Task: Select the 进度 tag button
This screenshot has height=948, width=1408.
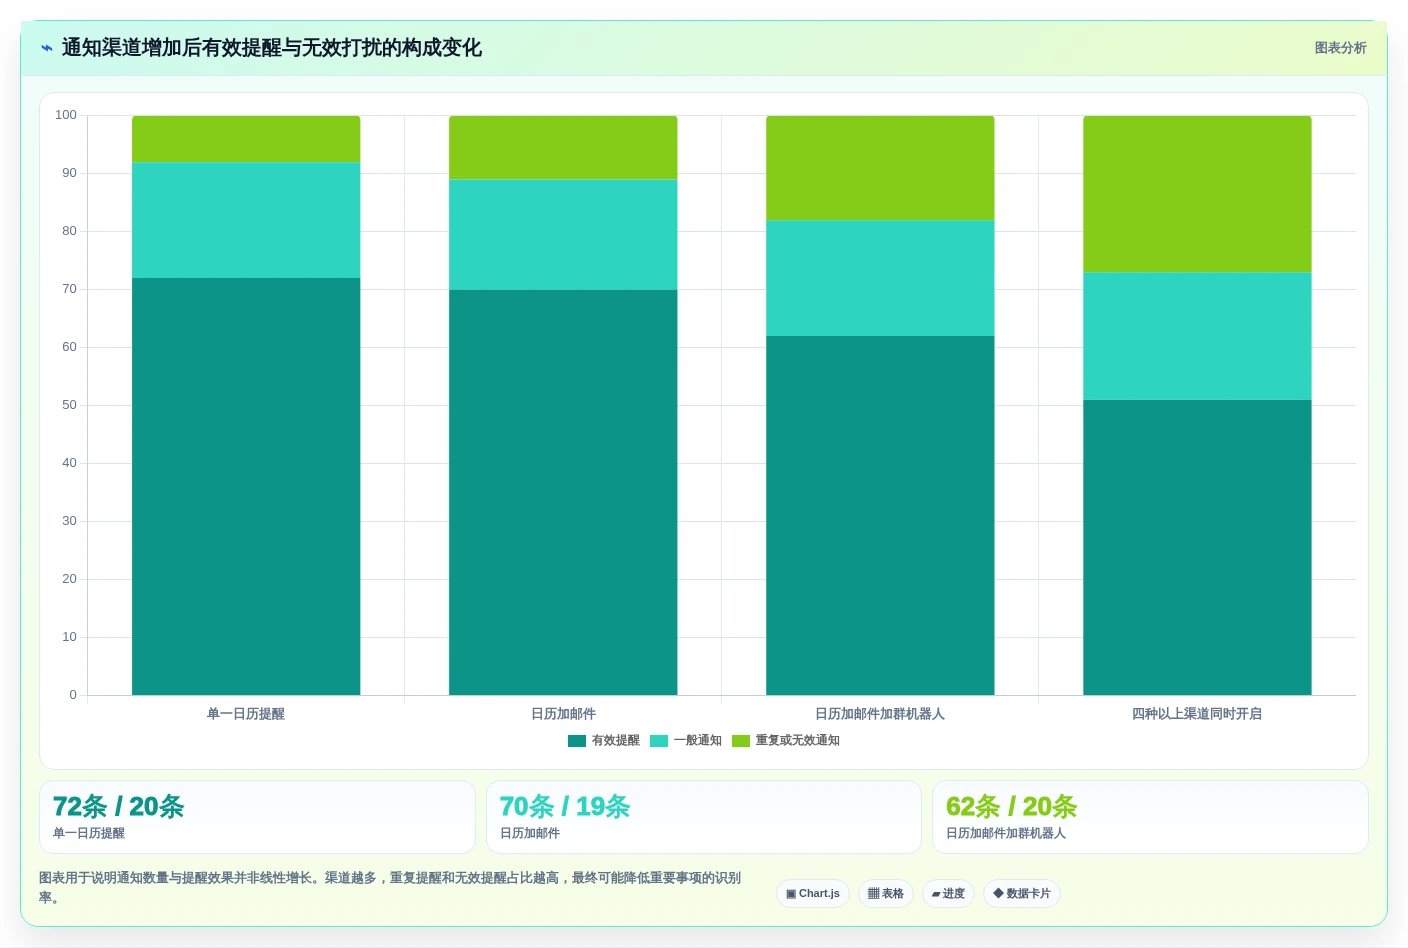Action: pos(948,893)
